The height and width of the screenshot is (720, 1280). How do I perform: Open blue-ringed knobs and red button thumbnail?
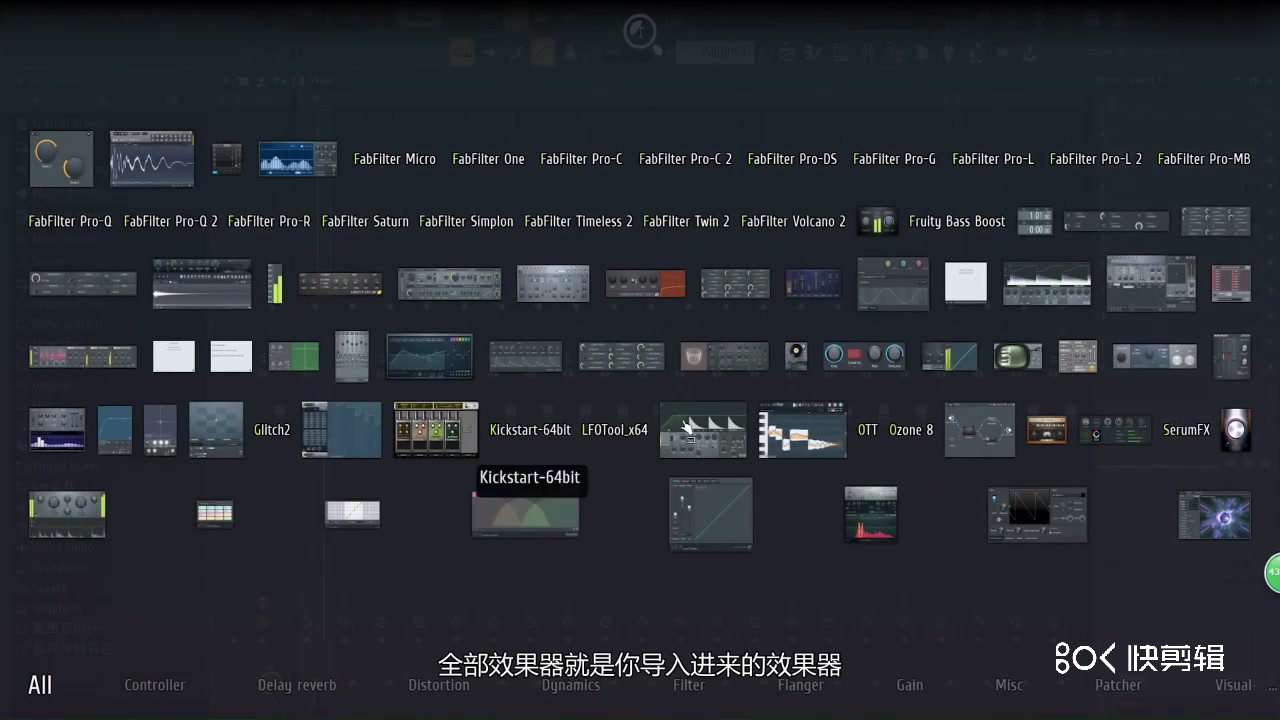[865, 357]
